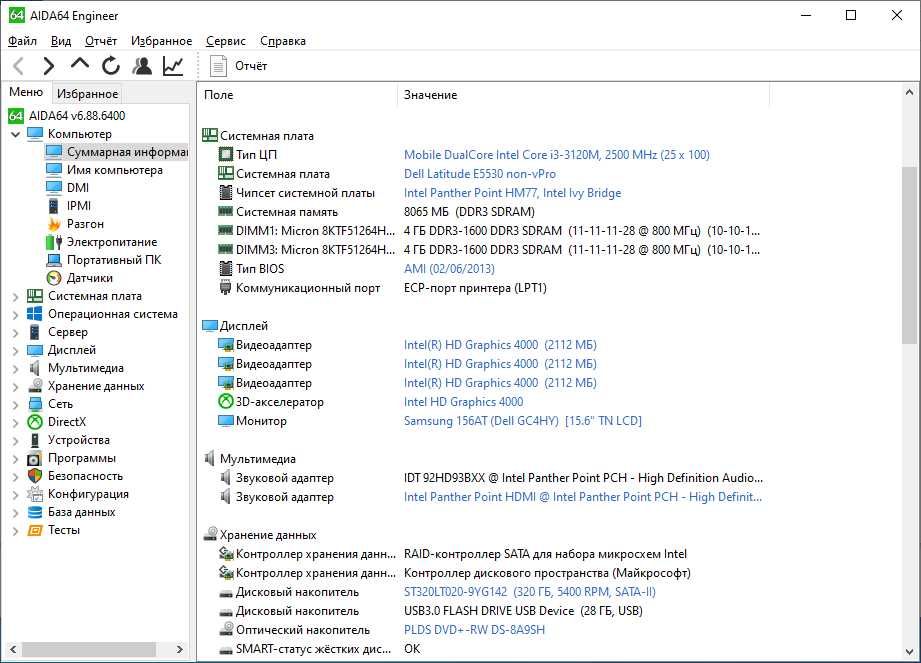The image size is (921, 663).
Task: Open the graph chart toolbar icon
Action: coord(173,66)
